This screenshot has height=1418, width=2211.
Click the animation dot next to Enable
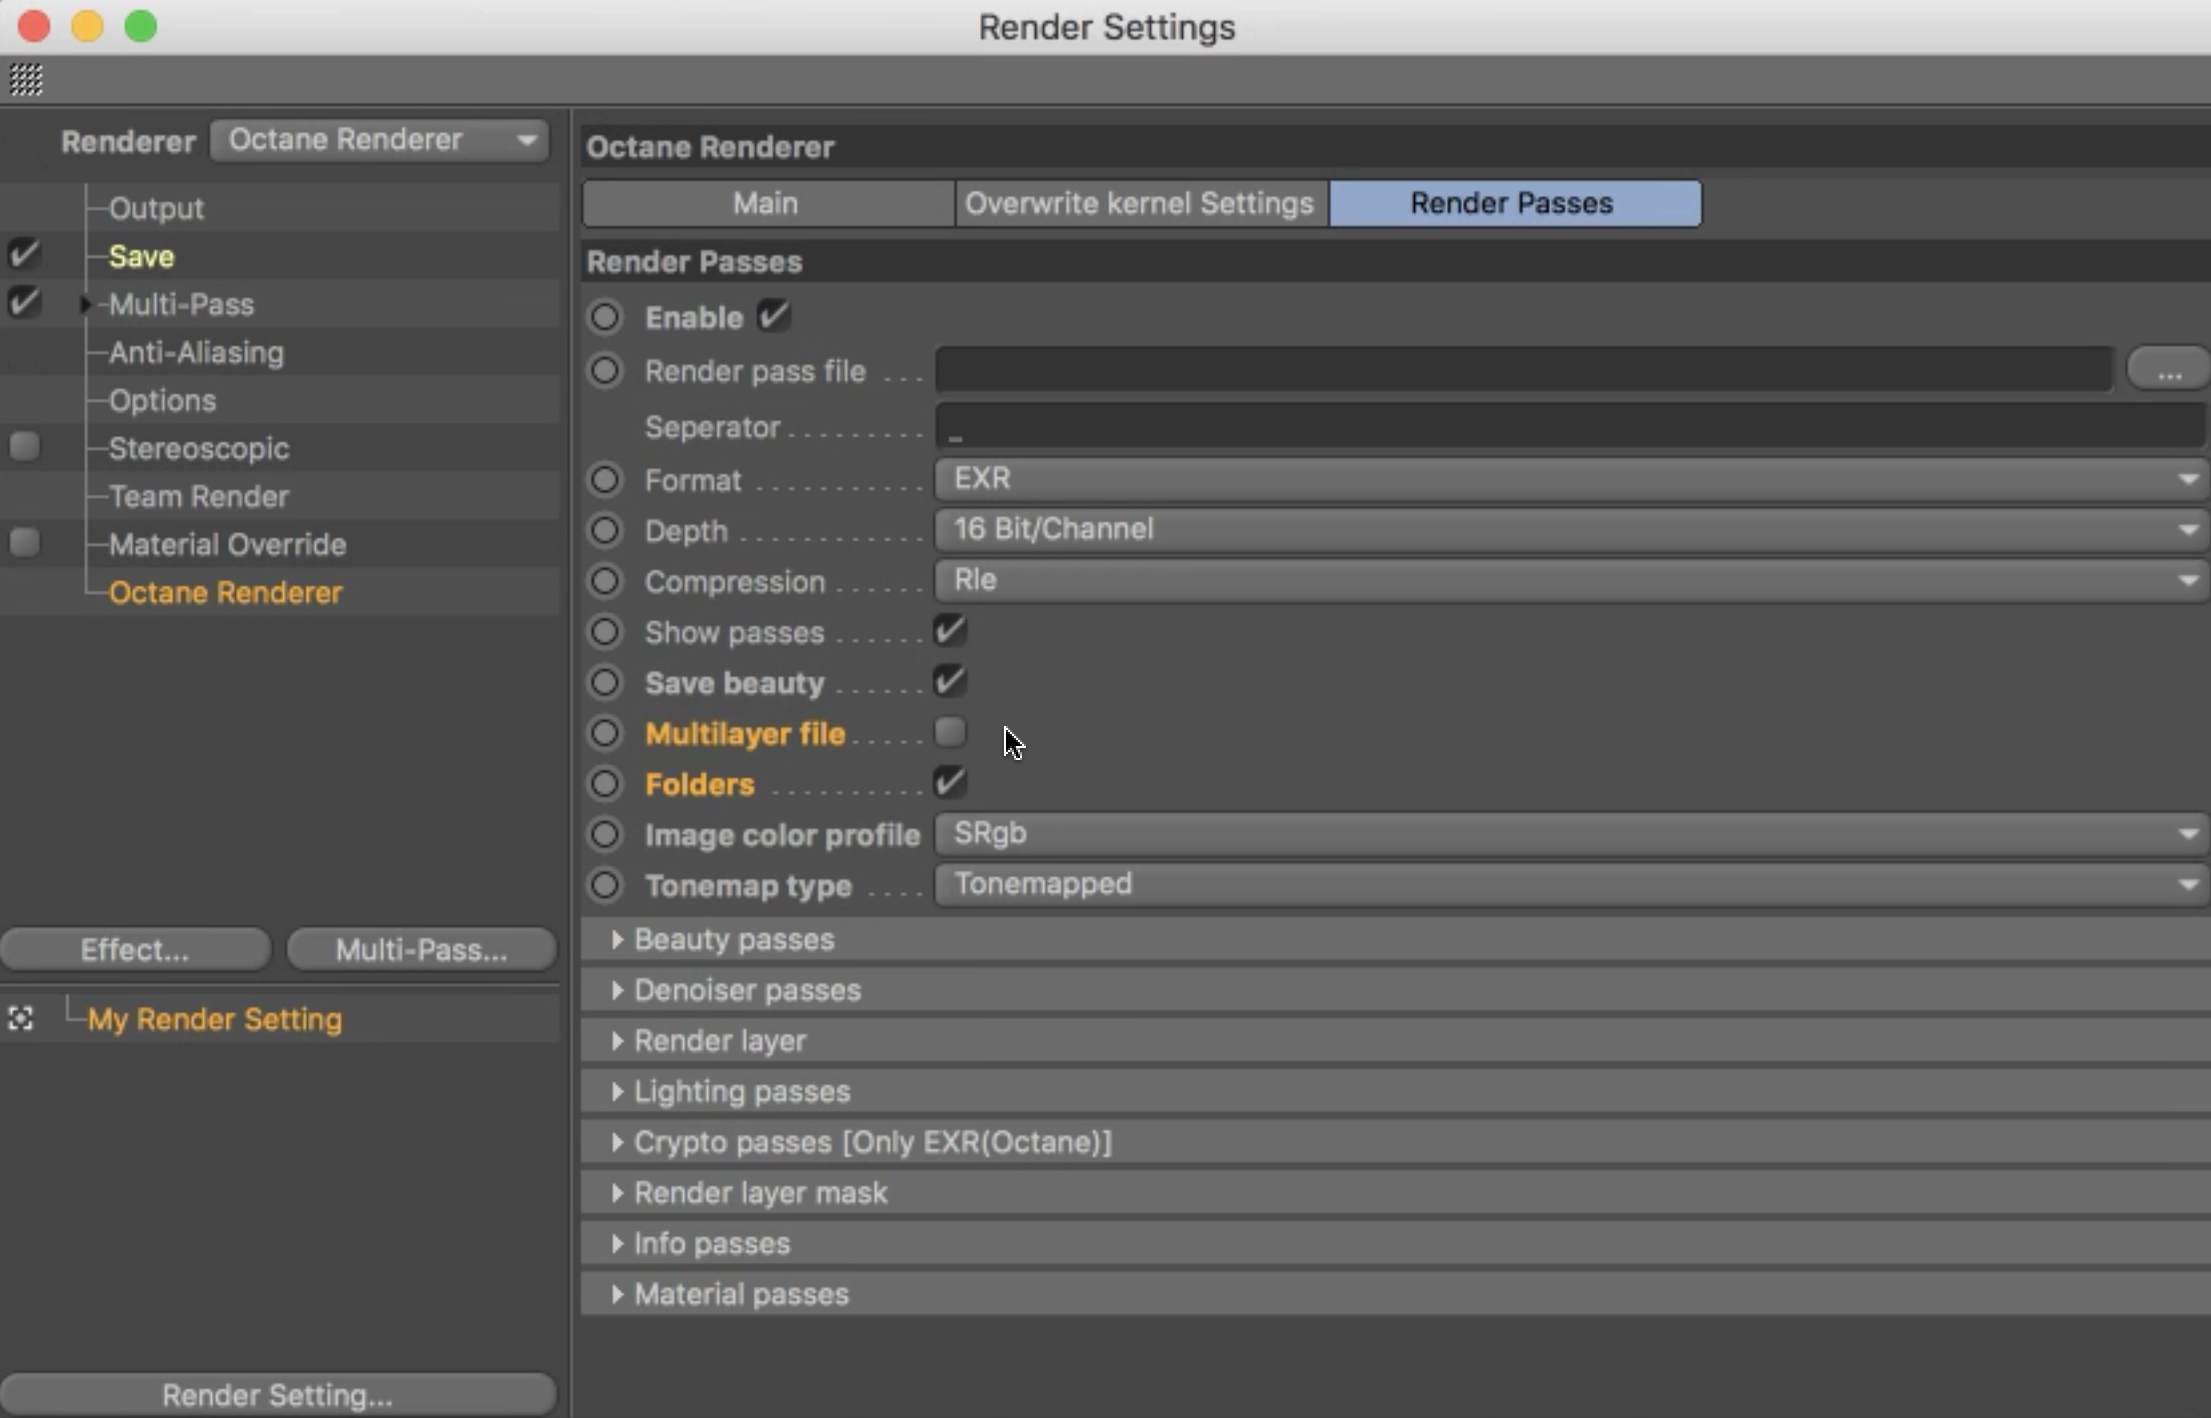coord(605,318)
